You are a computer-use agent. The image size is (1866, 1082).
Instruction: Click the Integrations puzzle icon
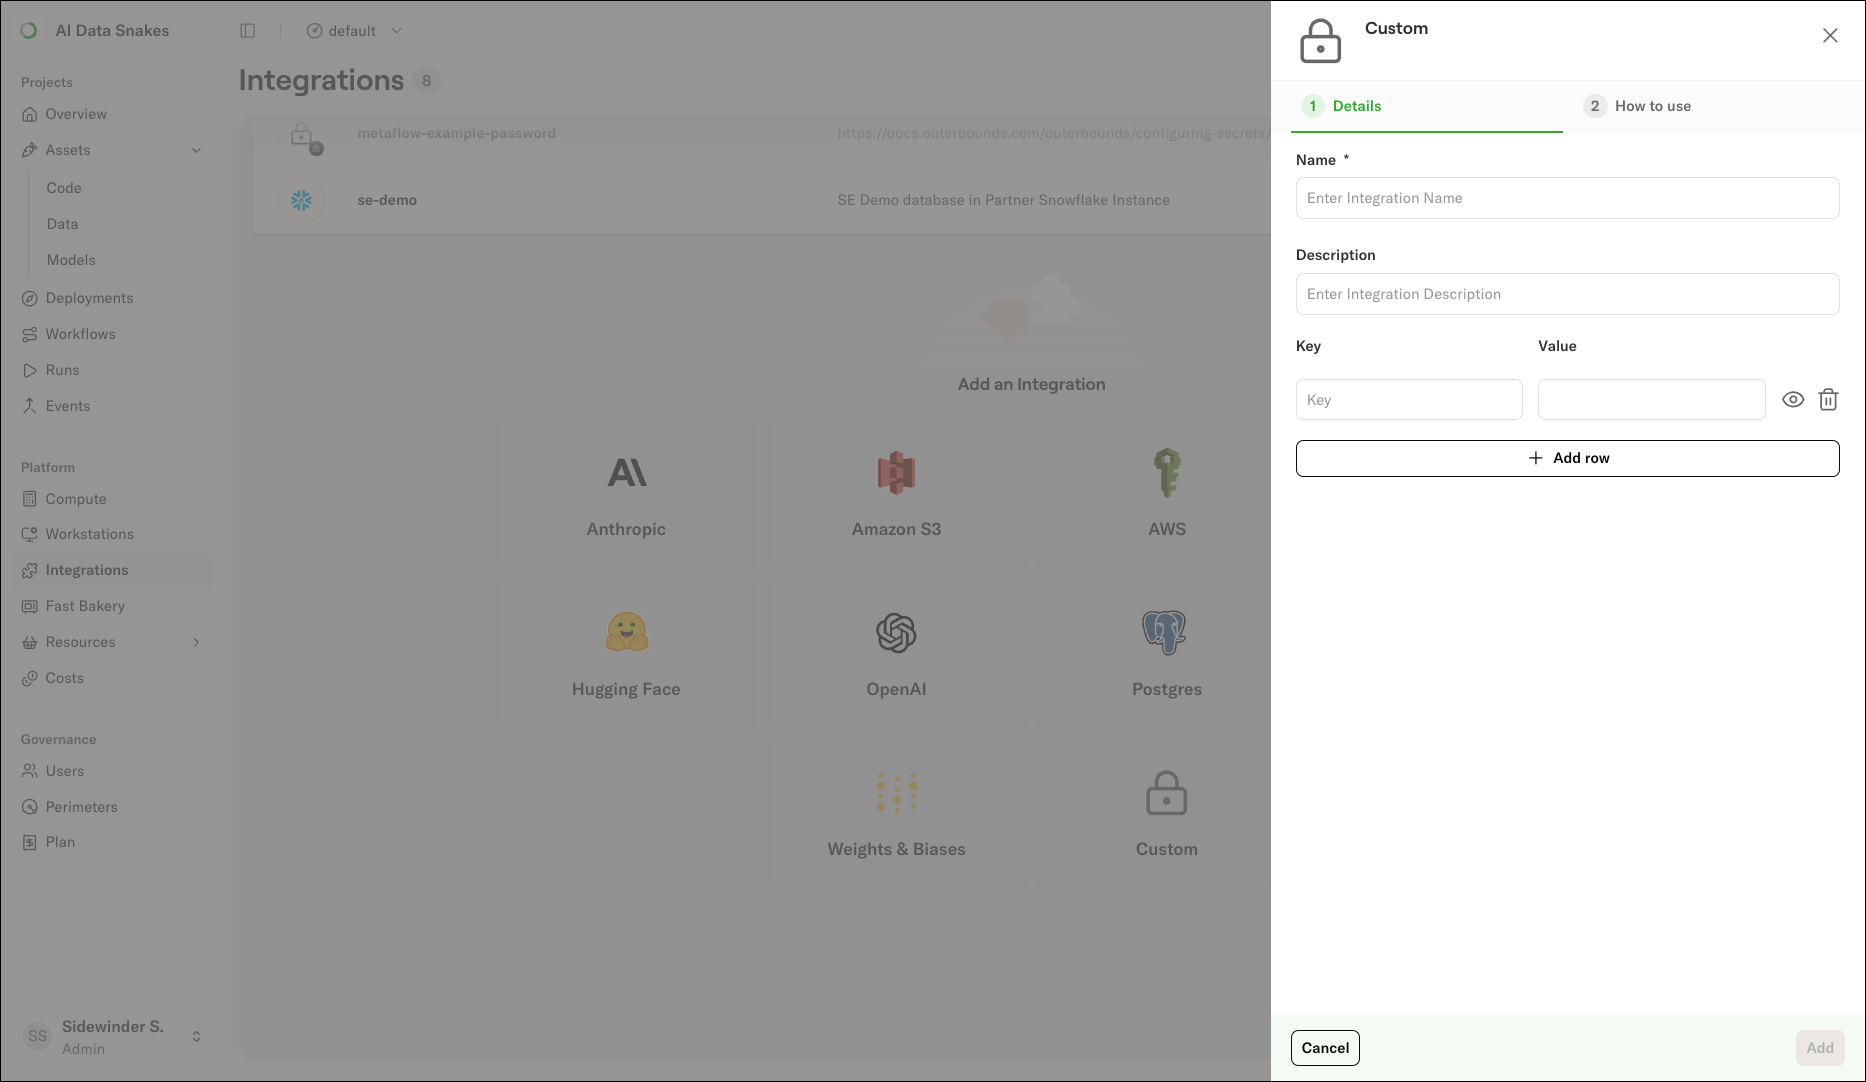(x=30, y=570)
